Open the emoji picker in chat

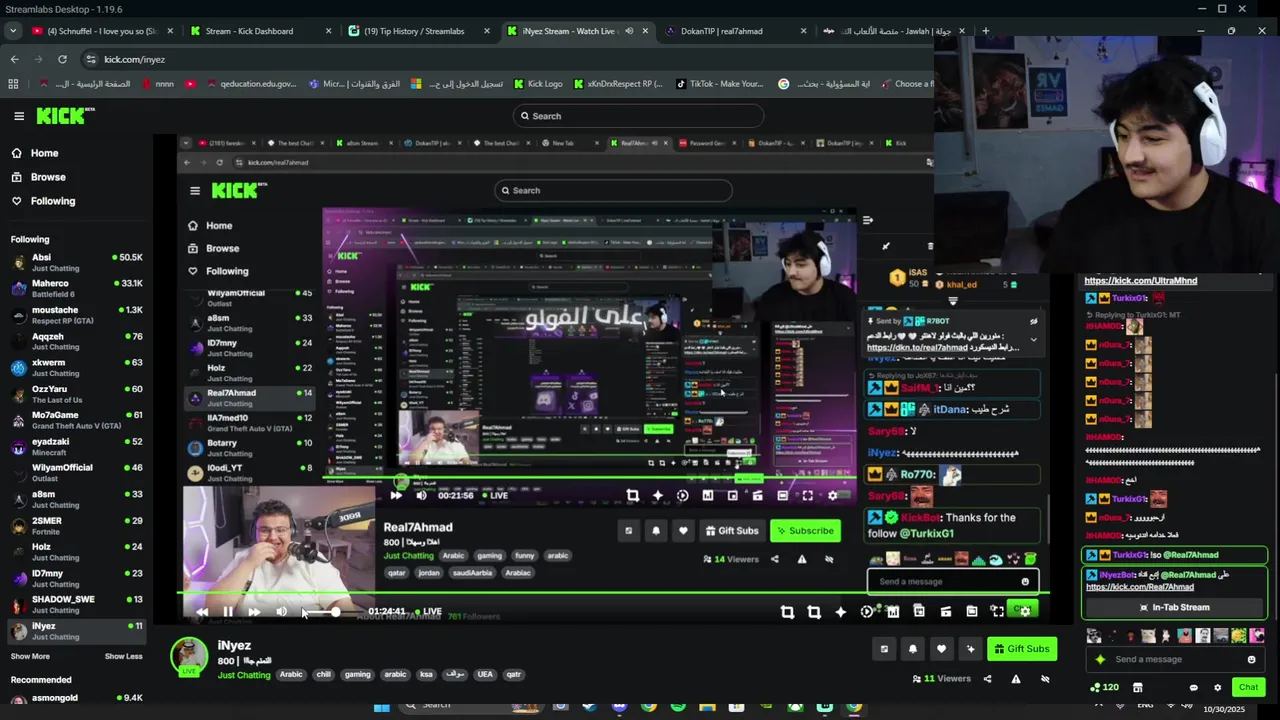tap(1251, 660)
